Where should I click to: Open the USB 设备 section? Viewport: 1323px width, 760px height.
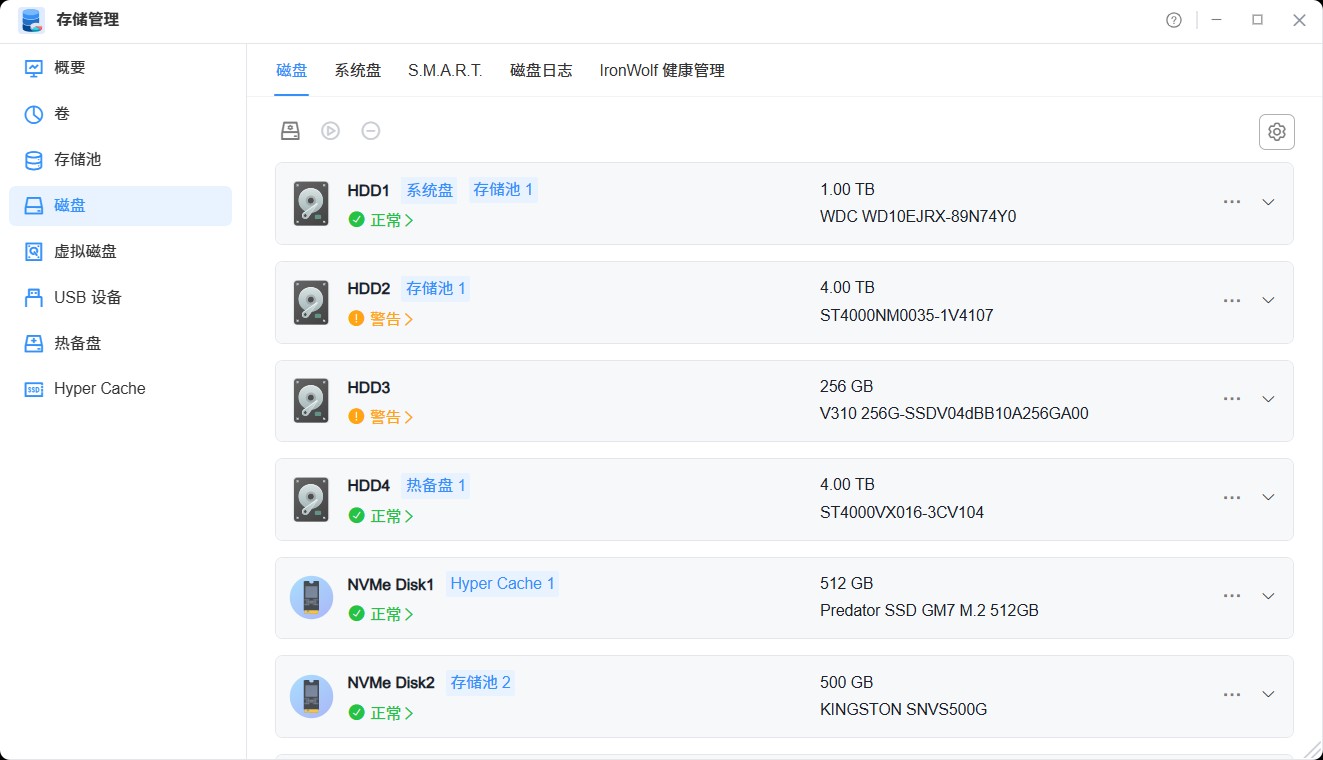88,297
